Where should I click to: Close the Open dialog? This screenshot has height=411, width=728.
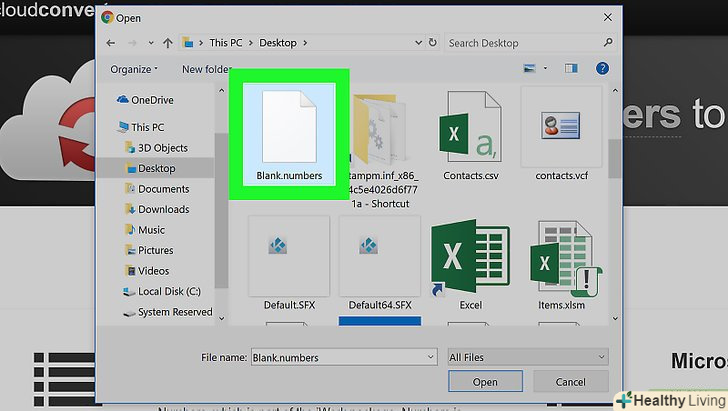[608, 18]
